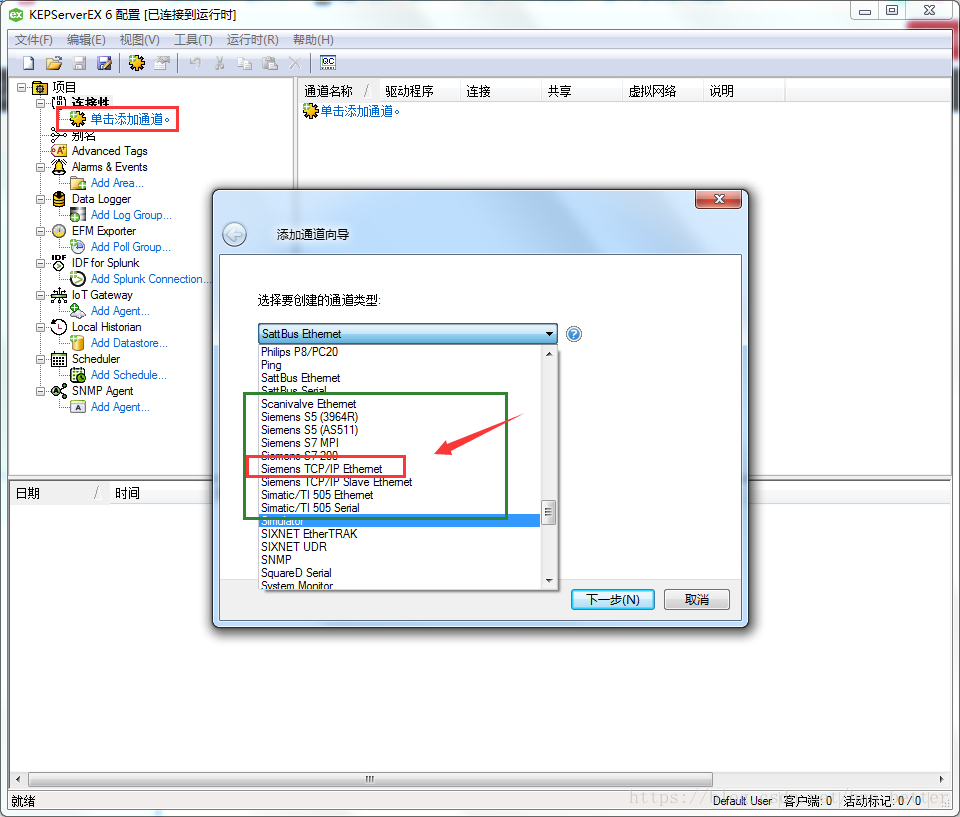Click the Scheduler calendar icon
960x817 pixels.
coord(59,359)
